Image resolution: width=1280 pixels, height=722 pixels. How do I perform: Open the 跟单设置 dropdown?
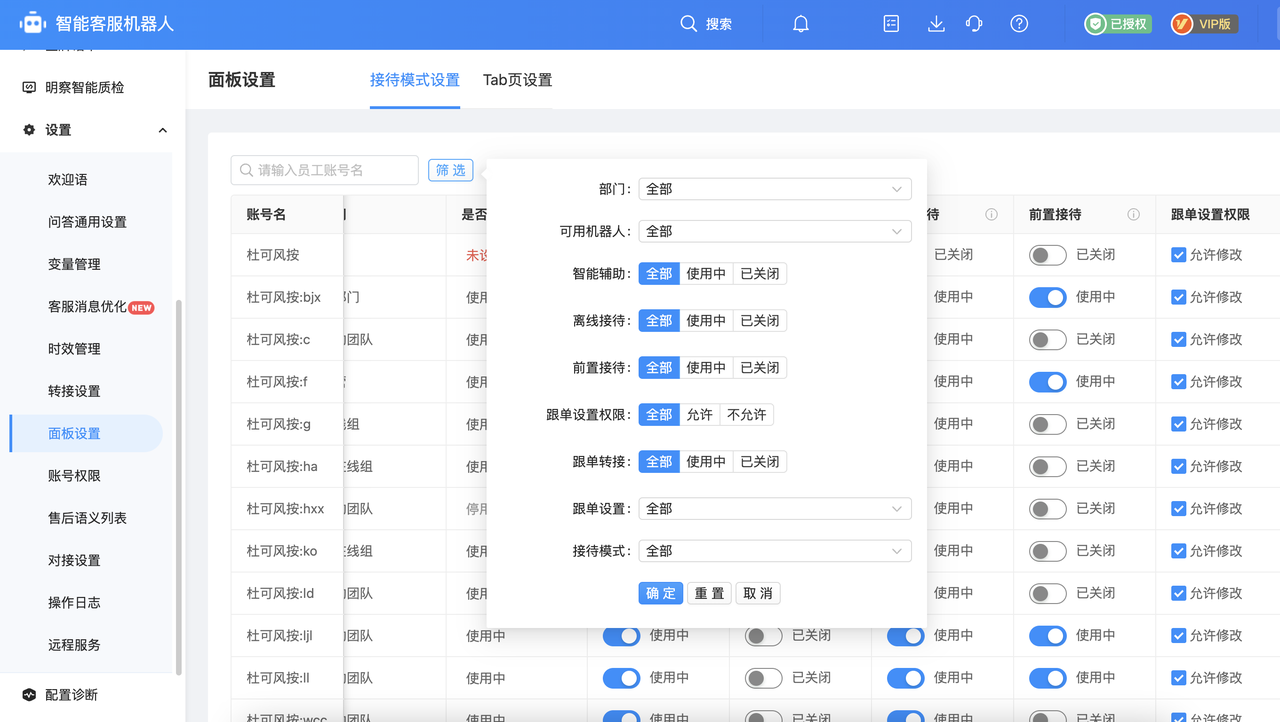coord(775,509)
